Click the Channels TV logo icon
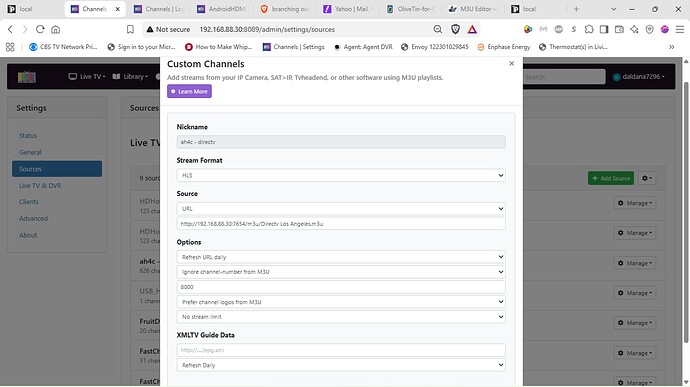The height and width of the screenshot is (387, 690). pos(27,77)
